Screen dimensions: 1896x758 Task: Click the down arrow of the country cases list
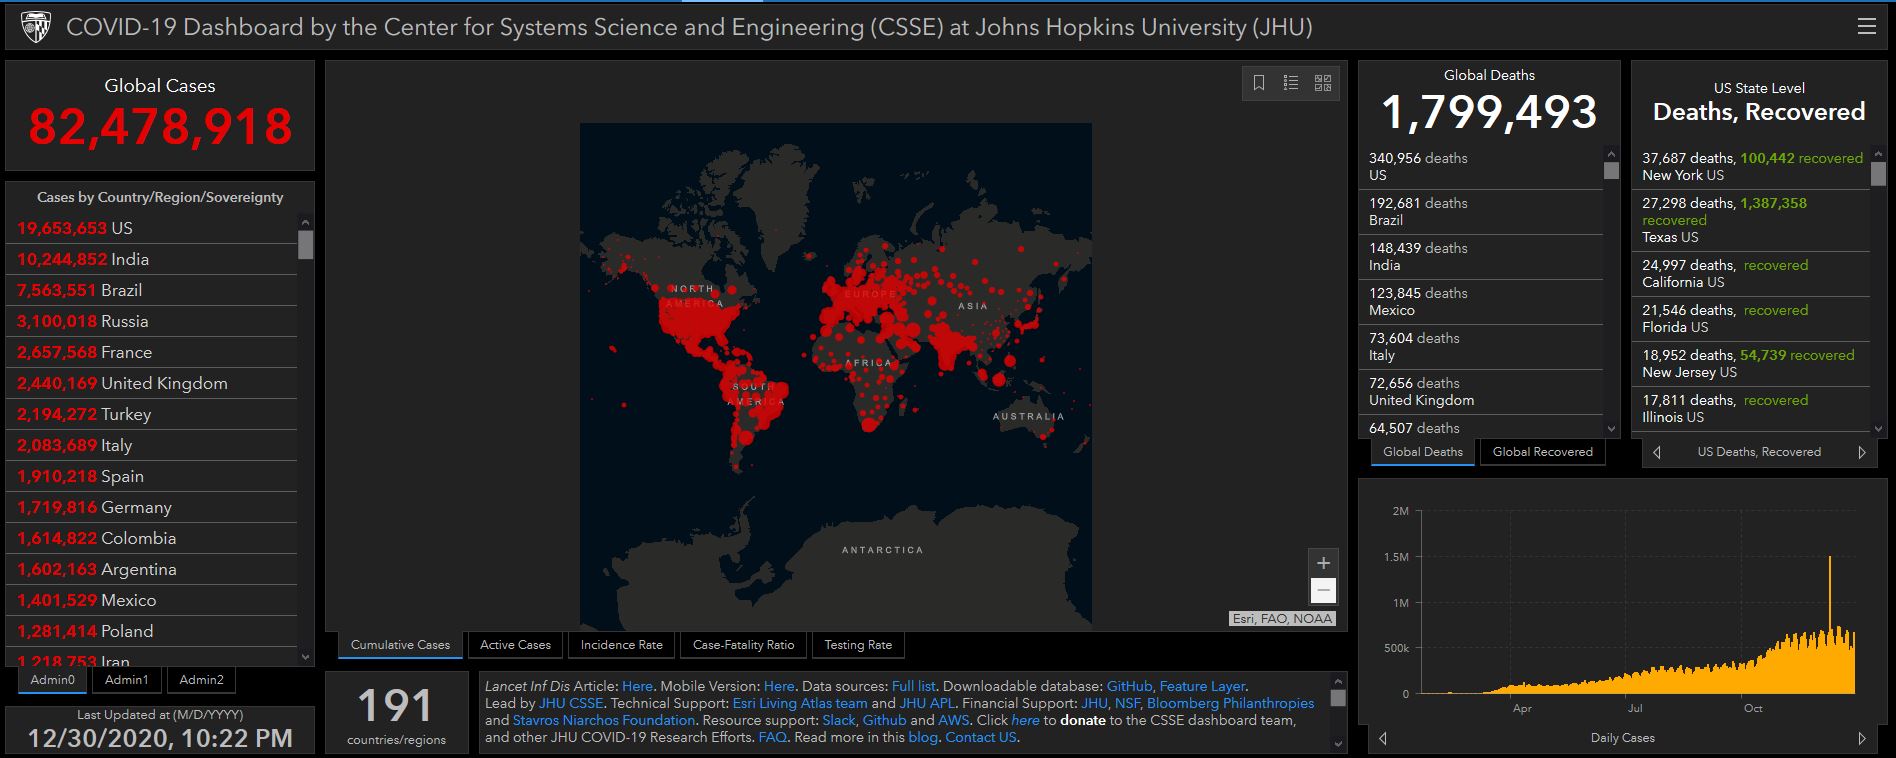306,657
